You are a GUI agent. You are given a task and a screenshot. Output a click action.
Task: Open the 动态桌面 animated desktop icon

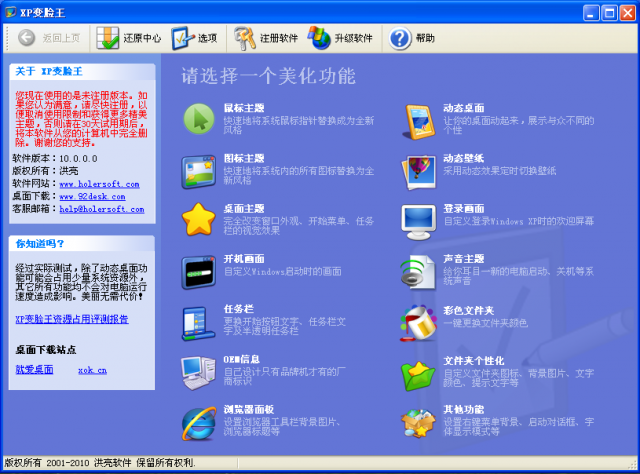pyautogui.click(x=418, y=118)
